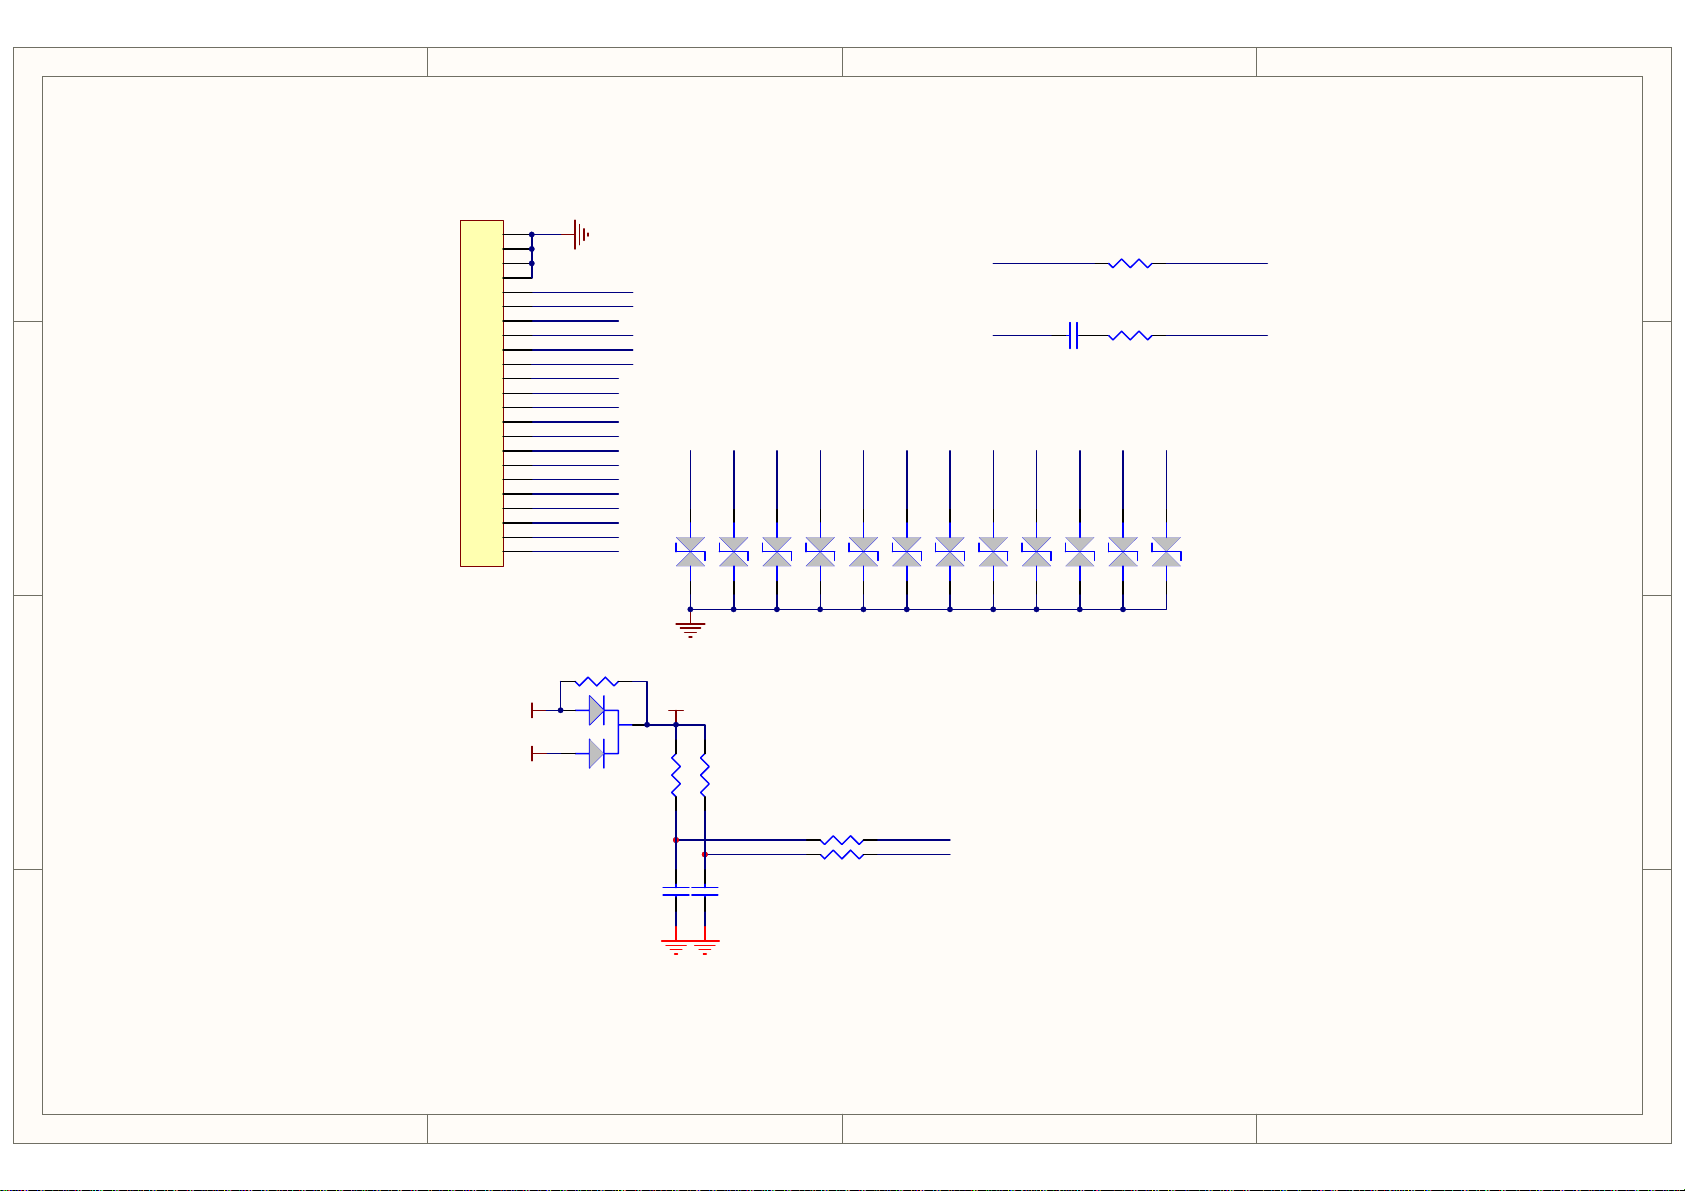This screenshot has height=1191, width=1685.
Task: Select the resistor on the upper standalone wire
Action: click(1130, 264)
